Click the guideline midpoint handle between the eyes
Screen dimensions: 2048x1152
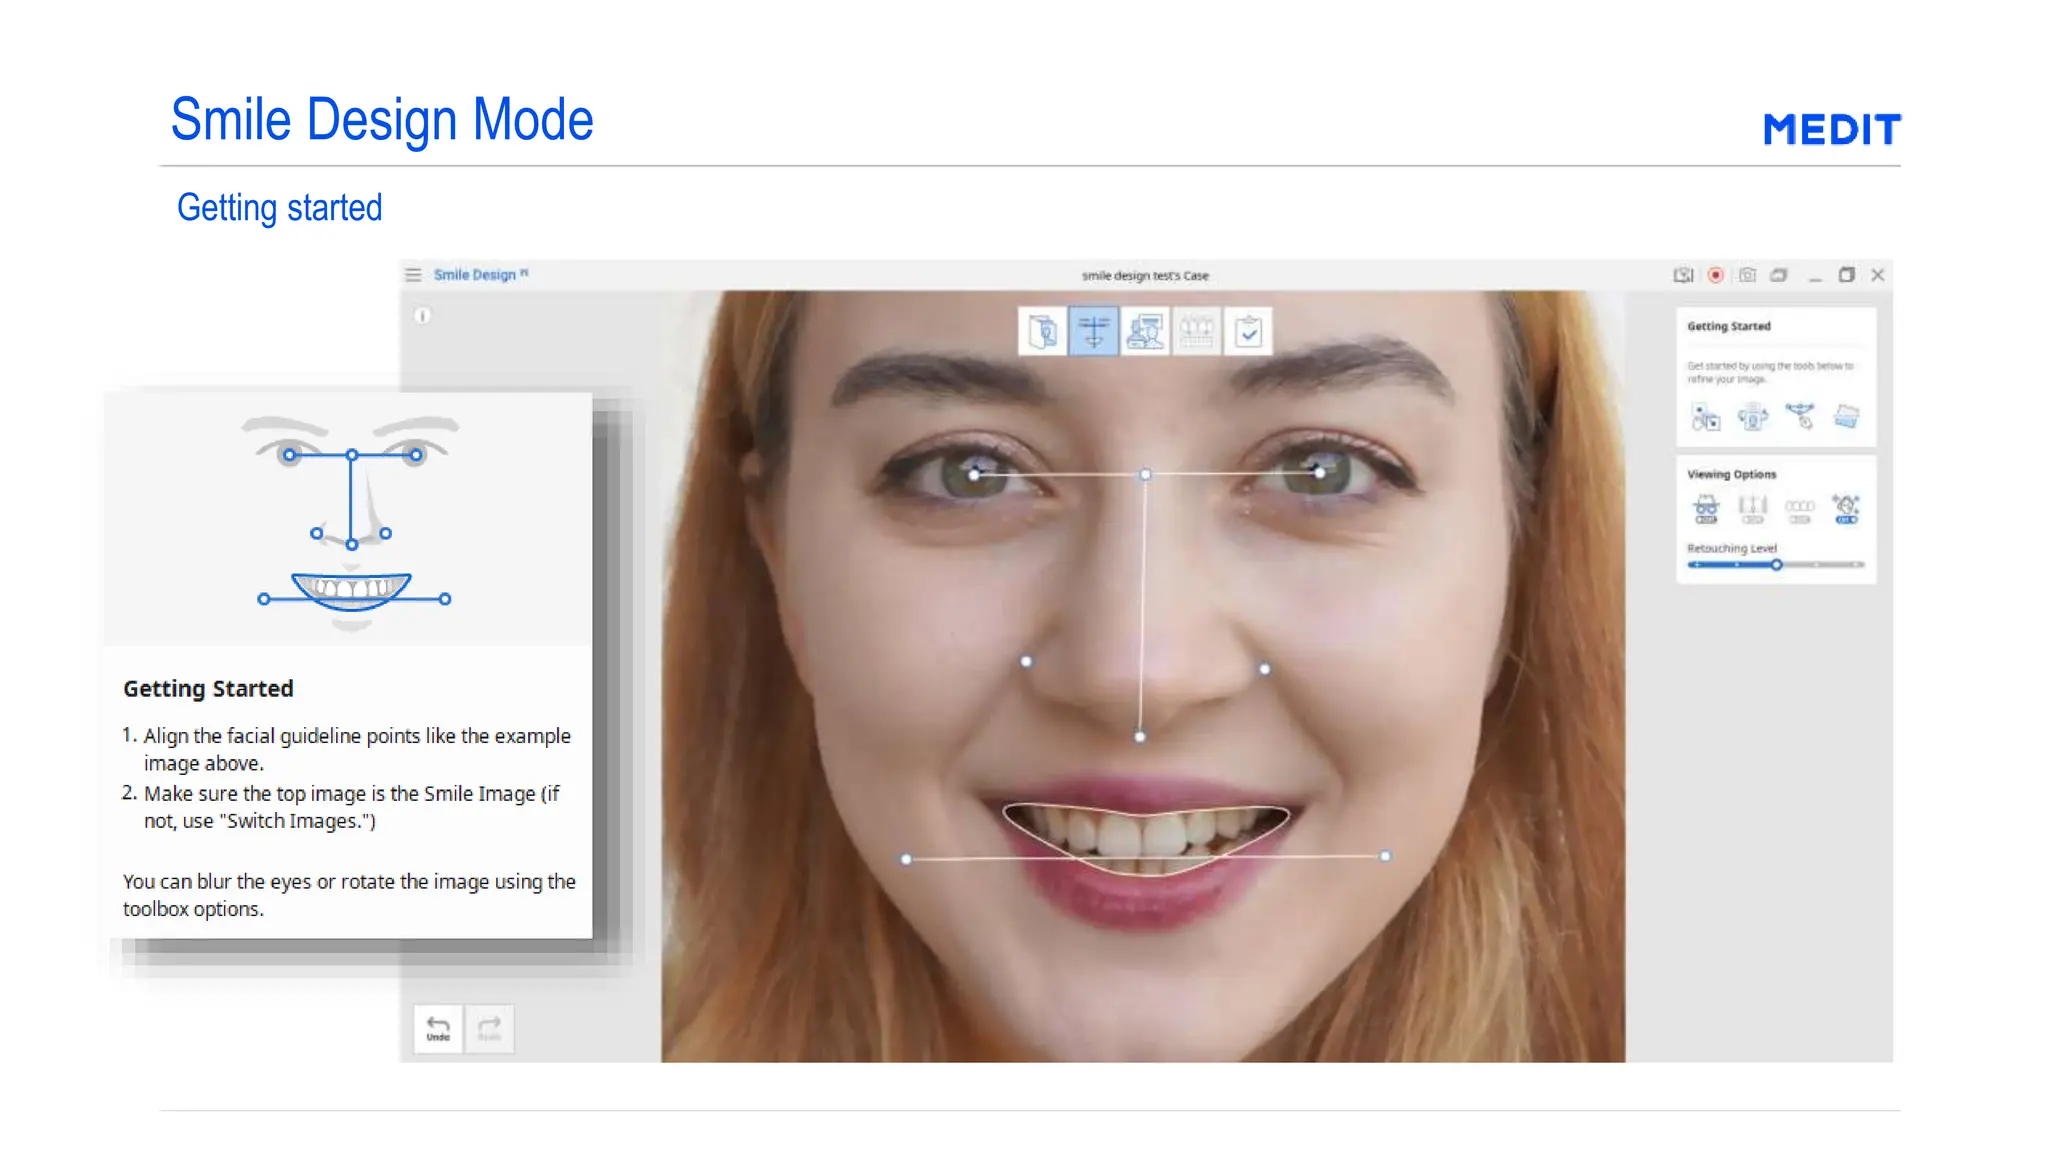1145,475
